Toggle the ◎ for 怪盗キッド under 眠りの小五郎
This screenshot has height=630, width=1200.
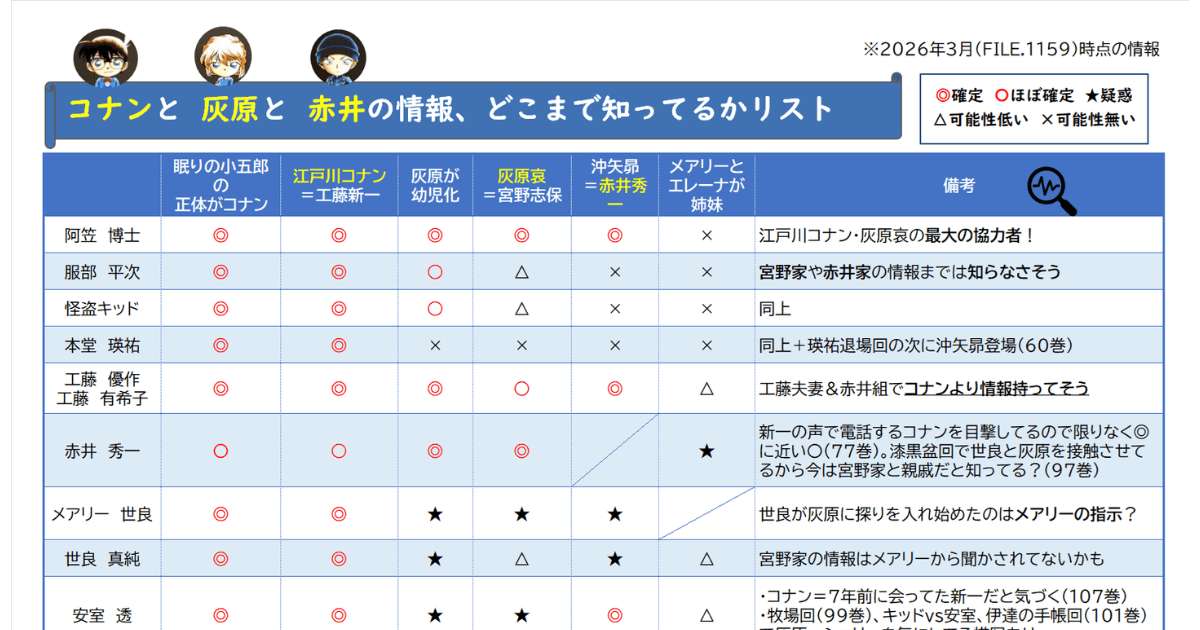click(x=221, y=308)
